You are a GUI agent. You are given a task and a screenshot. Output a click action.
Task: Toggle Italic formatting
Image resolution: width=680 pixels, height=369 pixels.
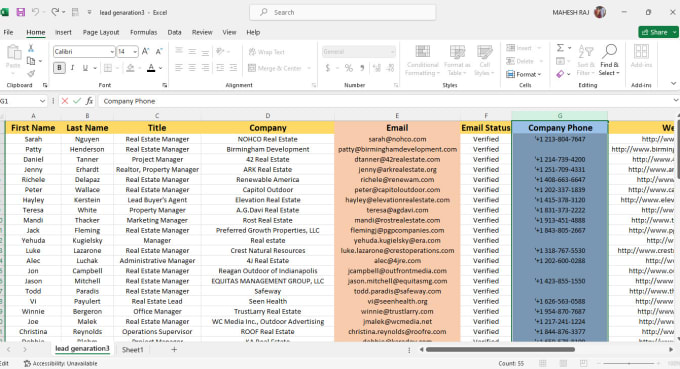pyautogui.click(x=72, y=68)
